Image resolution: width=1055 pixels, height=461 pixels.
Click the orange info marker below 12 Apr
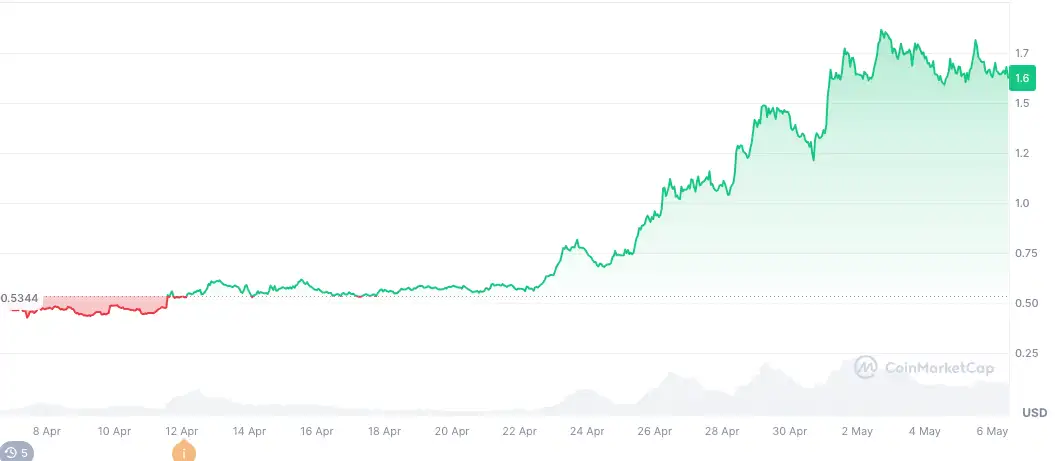(x=183, y=452)
